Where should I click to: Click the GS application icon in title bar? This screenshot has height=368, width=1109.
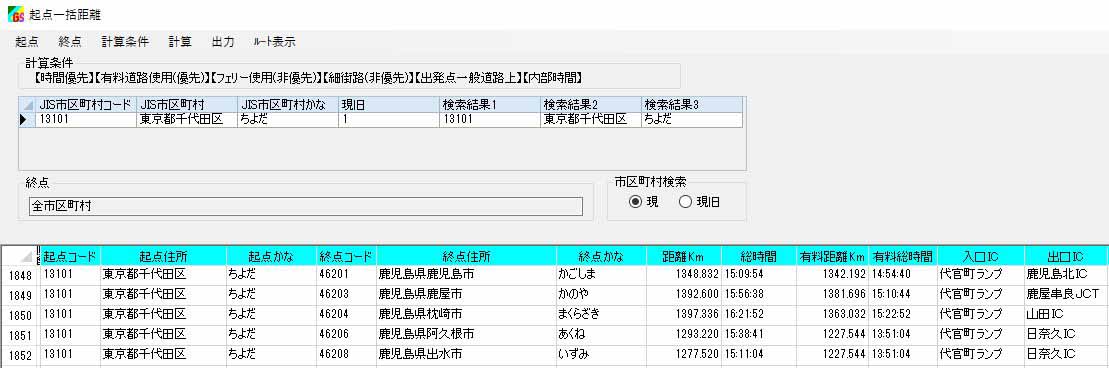pos(15,13)
